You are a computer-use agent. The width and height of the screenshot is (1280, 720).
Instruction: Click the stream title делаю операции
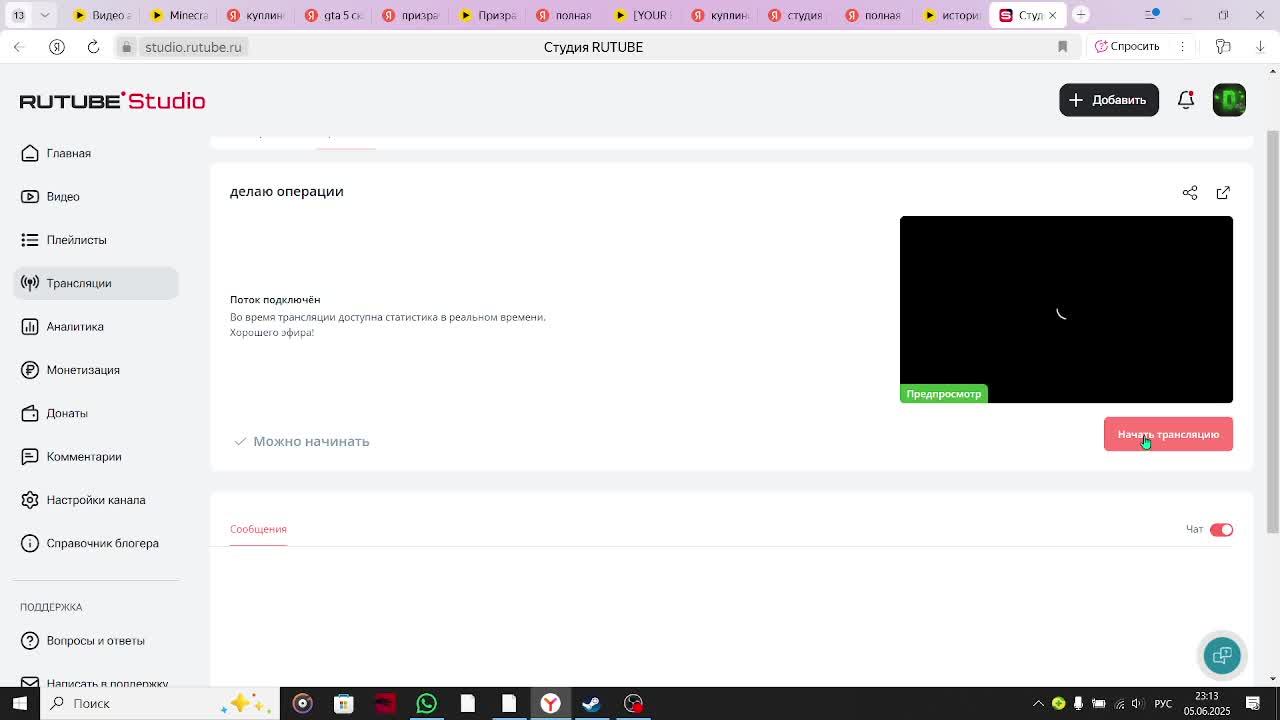[x=287, y=191]
